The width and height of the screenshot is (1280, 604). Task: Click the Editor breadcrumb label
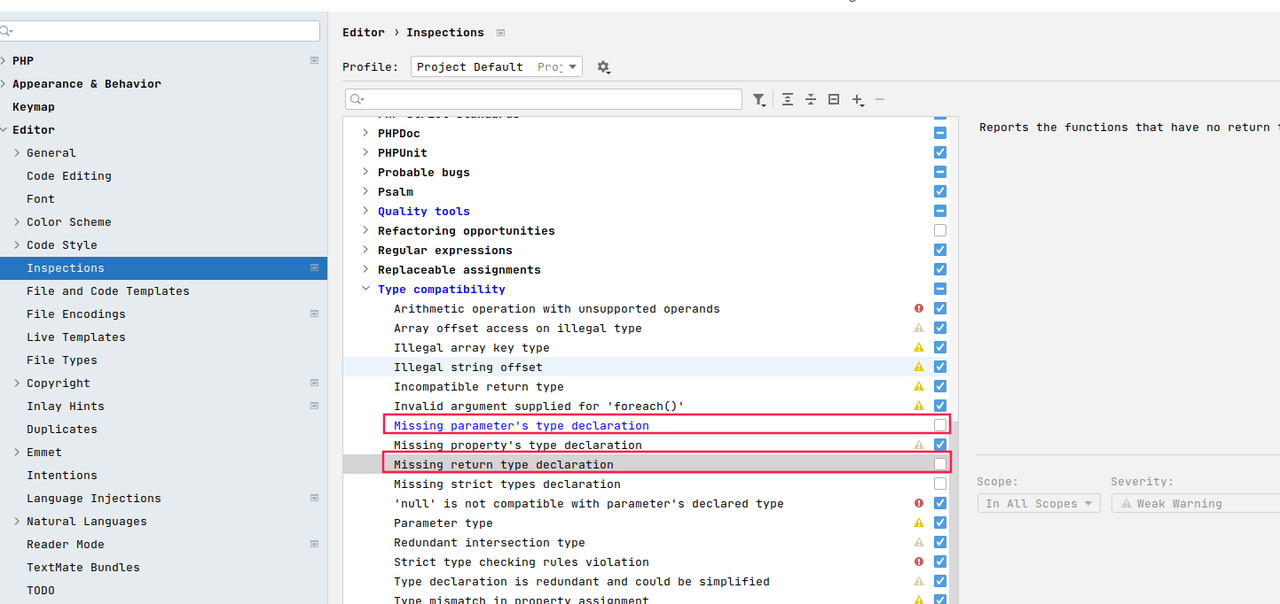tap(363, 33)
